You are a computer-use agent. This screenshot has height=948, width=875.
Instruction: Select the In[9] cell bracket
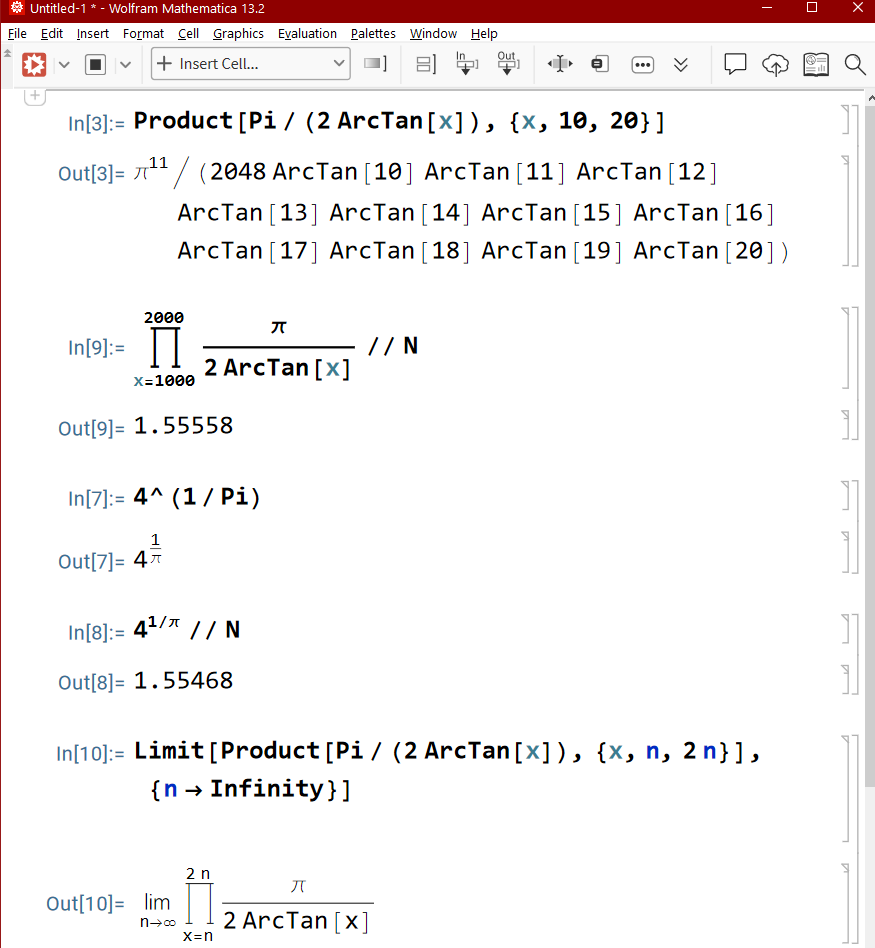(x=845, y=348)
